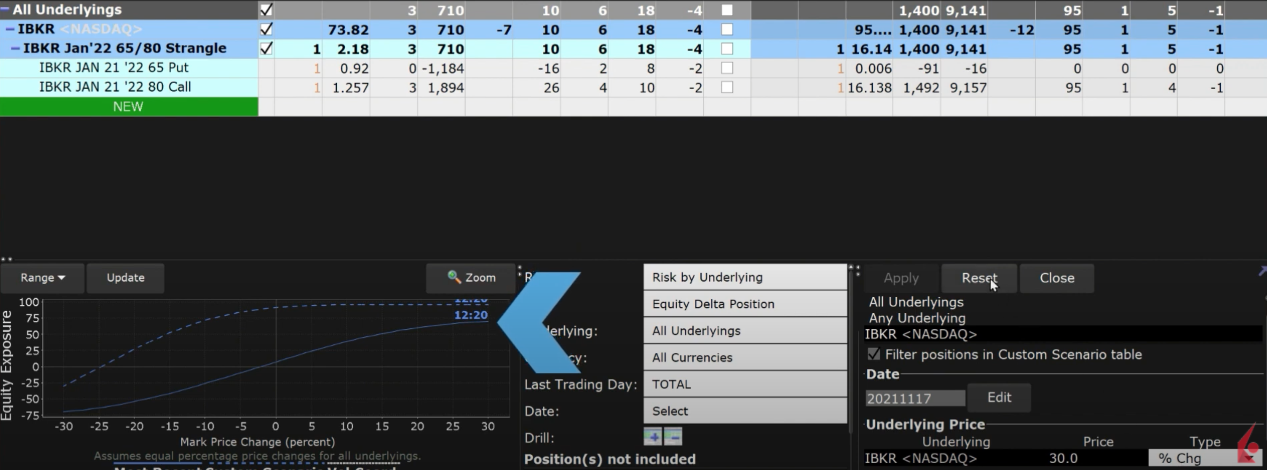Image resolution: width=1267 pixels, height=470 pixels.
Task: Open the % Chg type dropdown
Action: tap(1192, 458)
